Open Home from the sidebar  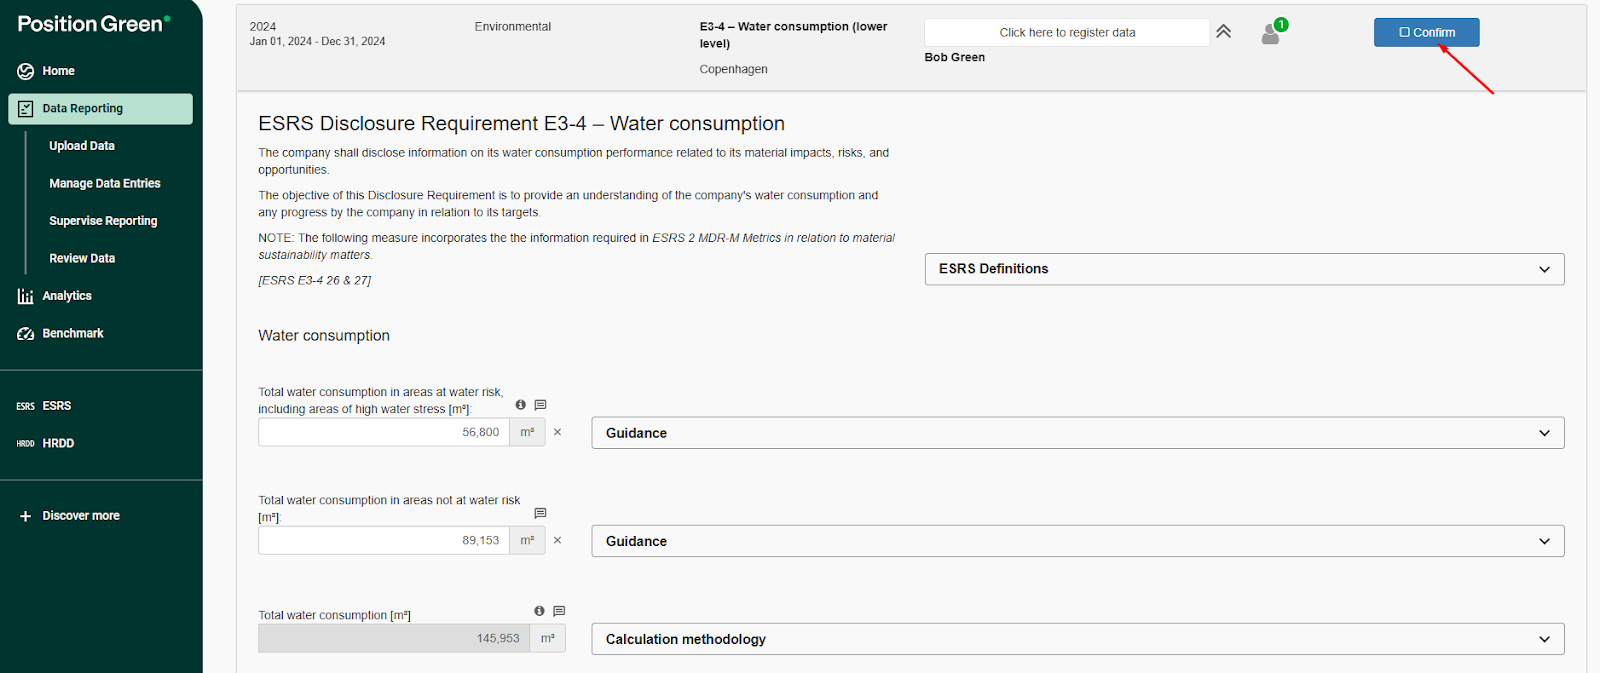point(58,71)
